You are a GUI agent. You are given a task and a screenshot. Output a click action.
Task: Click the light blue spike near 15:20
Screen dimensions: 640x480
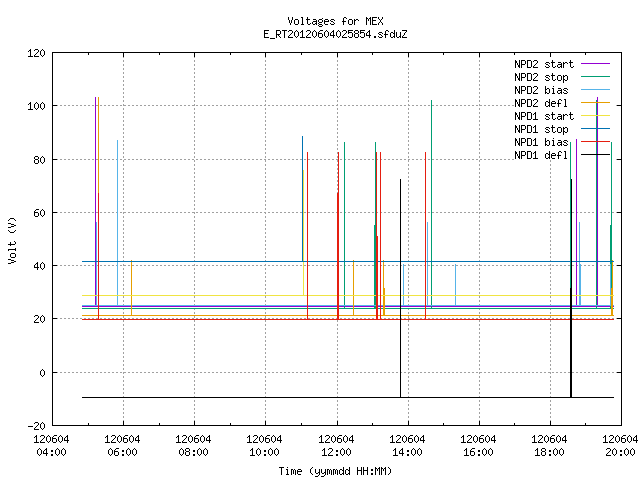456,285
